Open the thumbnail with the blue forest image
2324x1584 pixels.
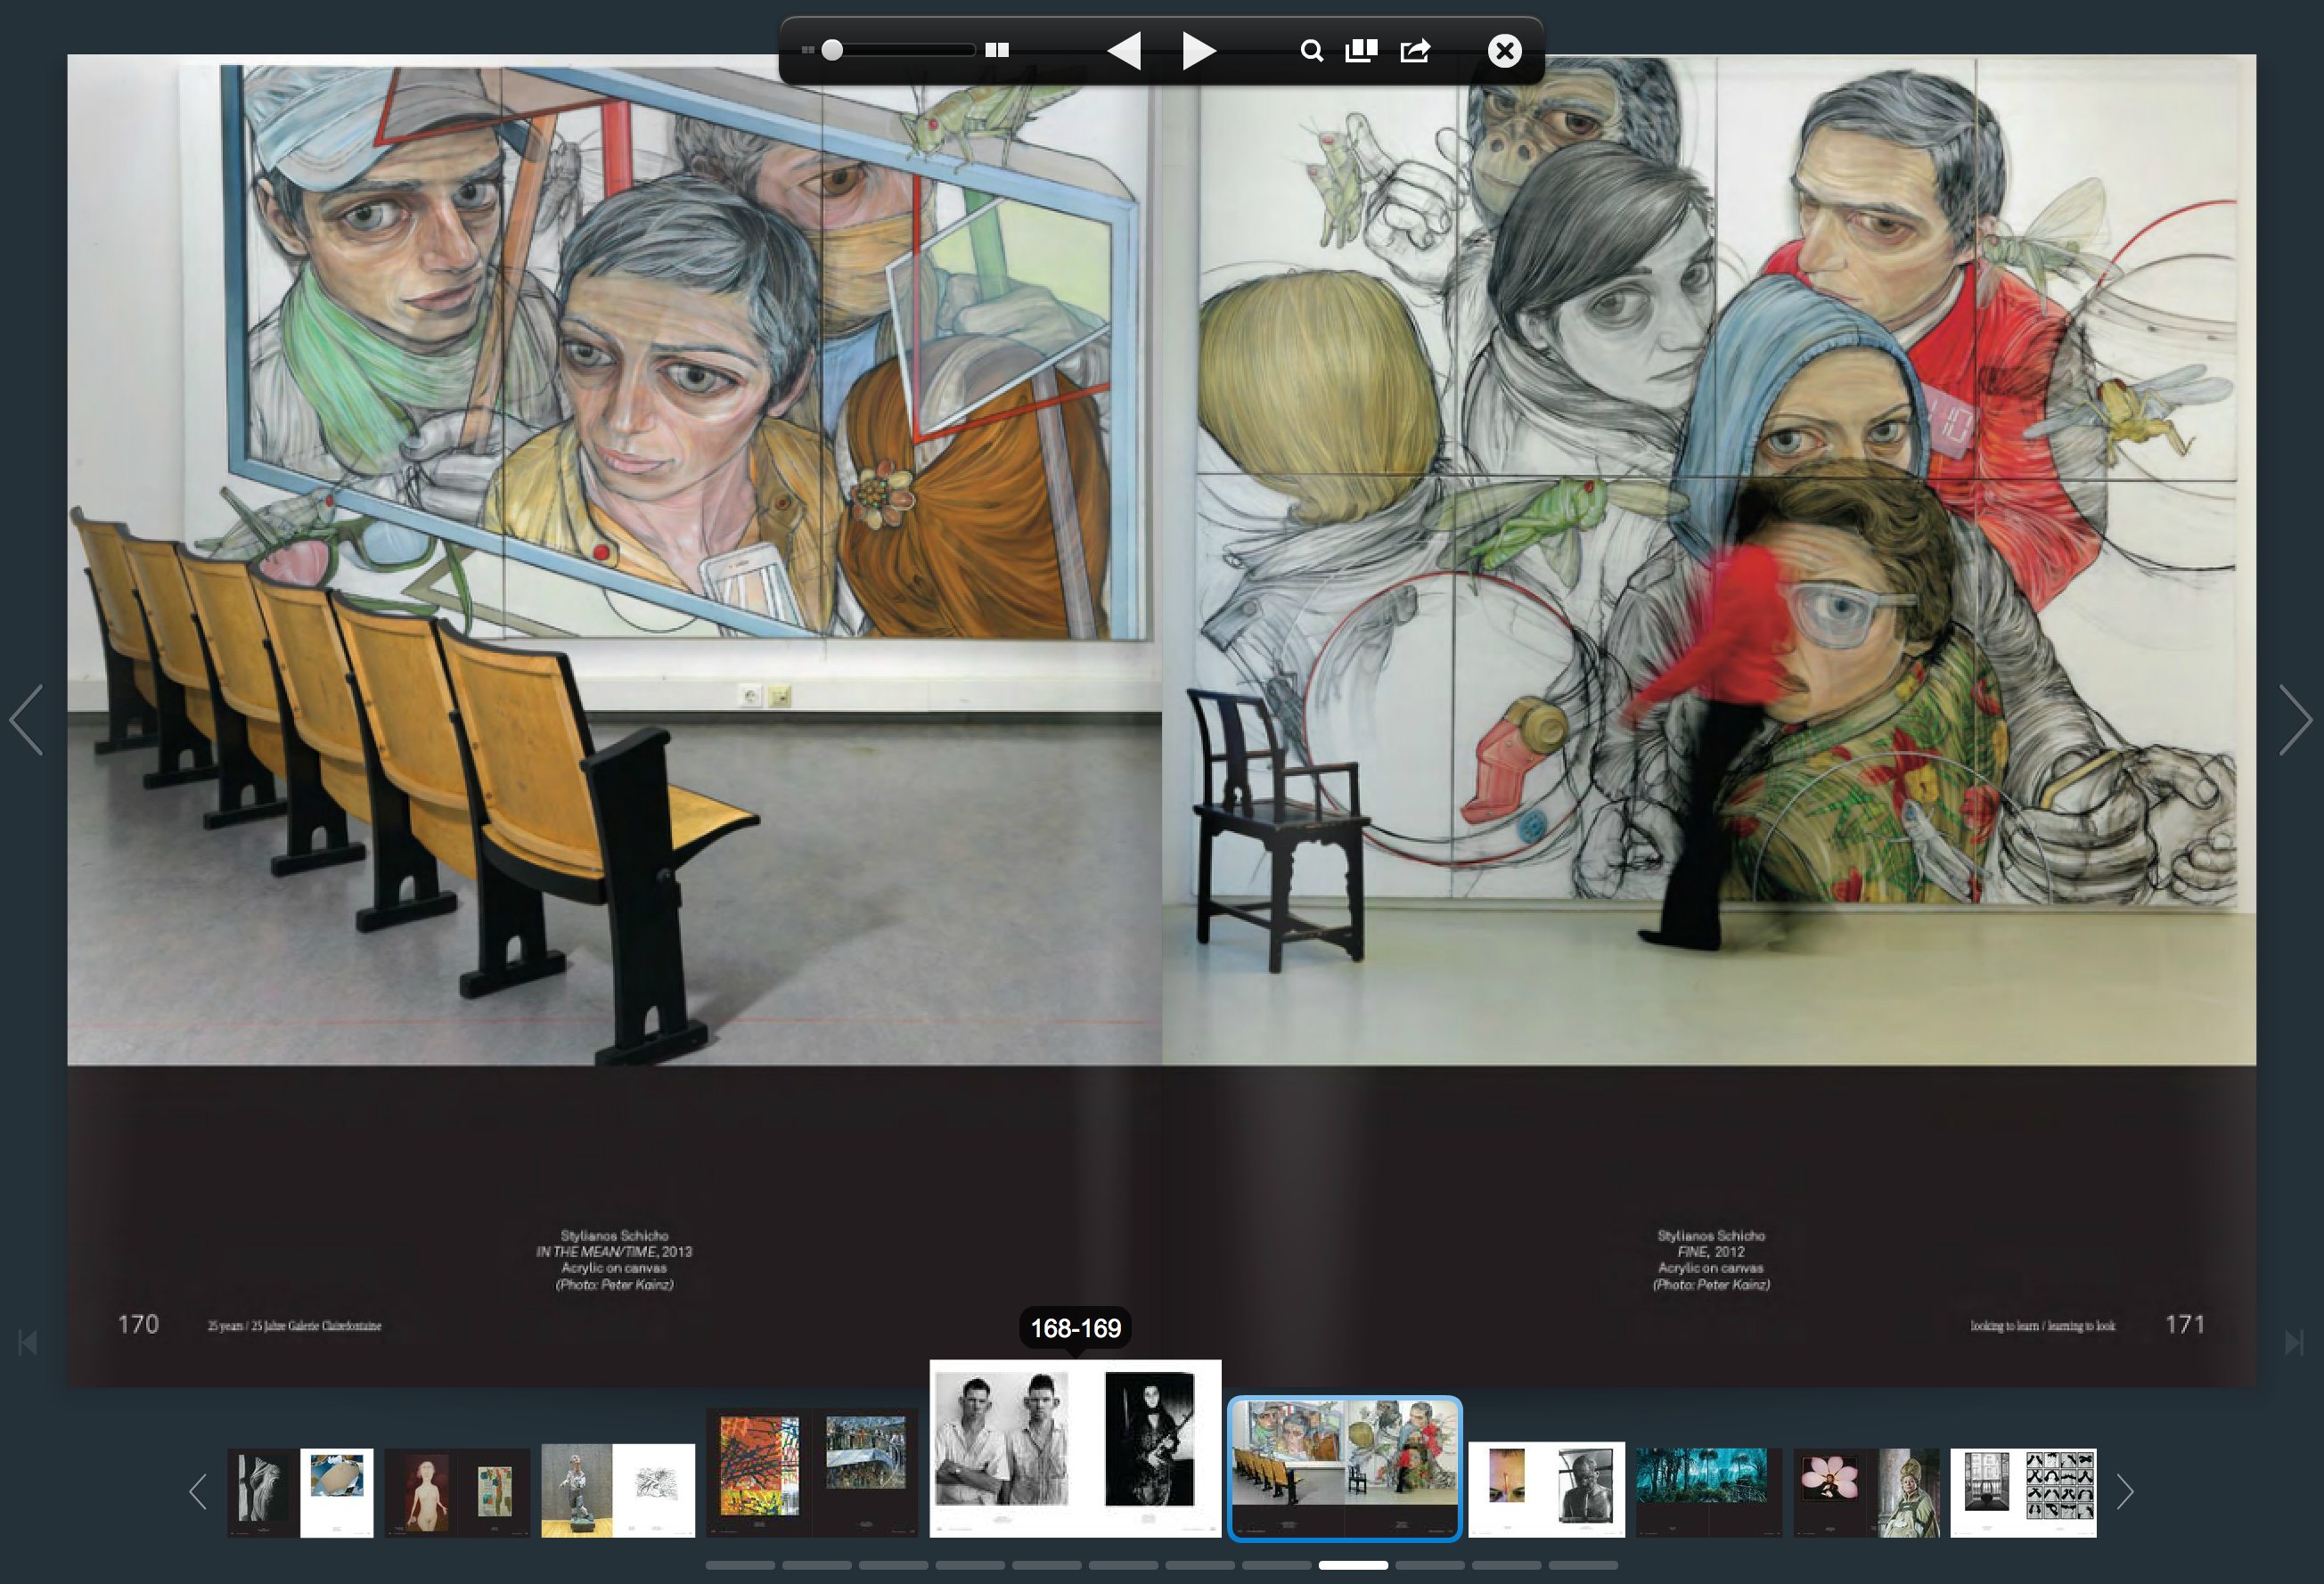1709,1492
